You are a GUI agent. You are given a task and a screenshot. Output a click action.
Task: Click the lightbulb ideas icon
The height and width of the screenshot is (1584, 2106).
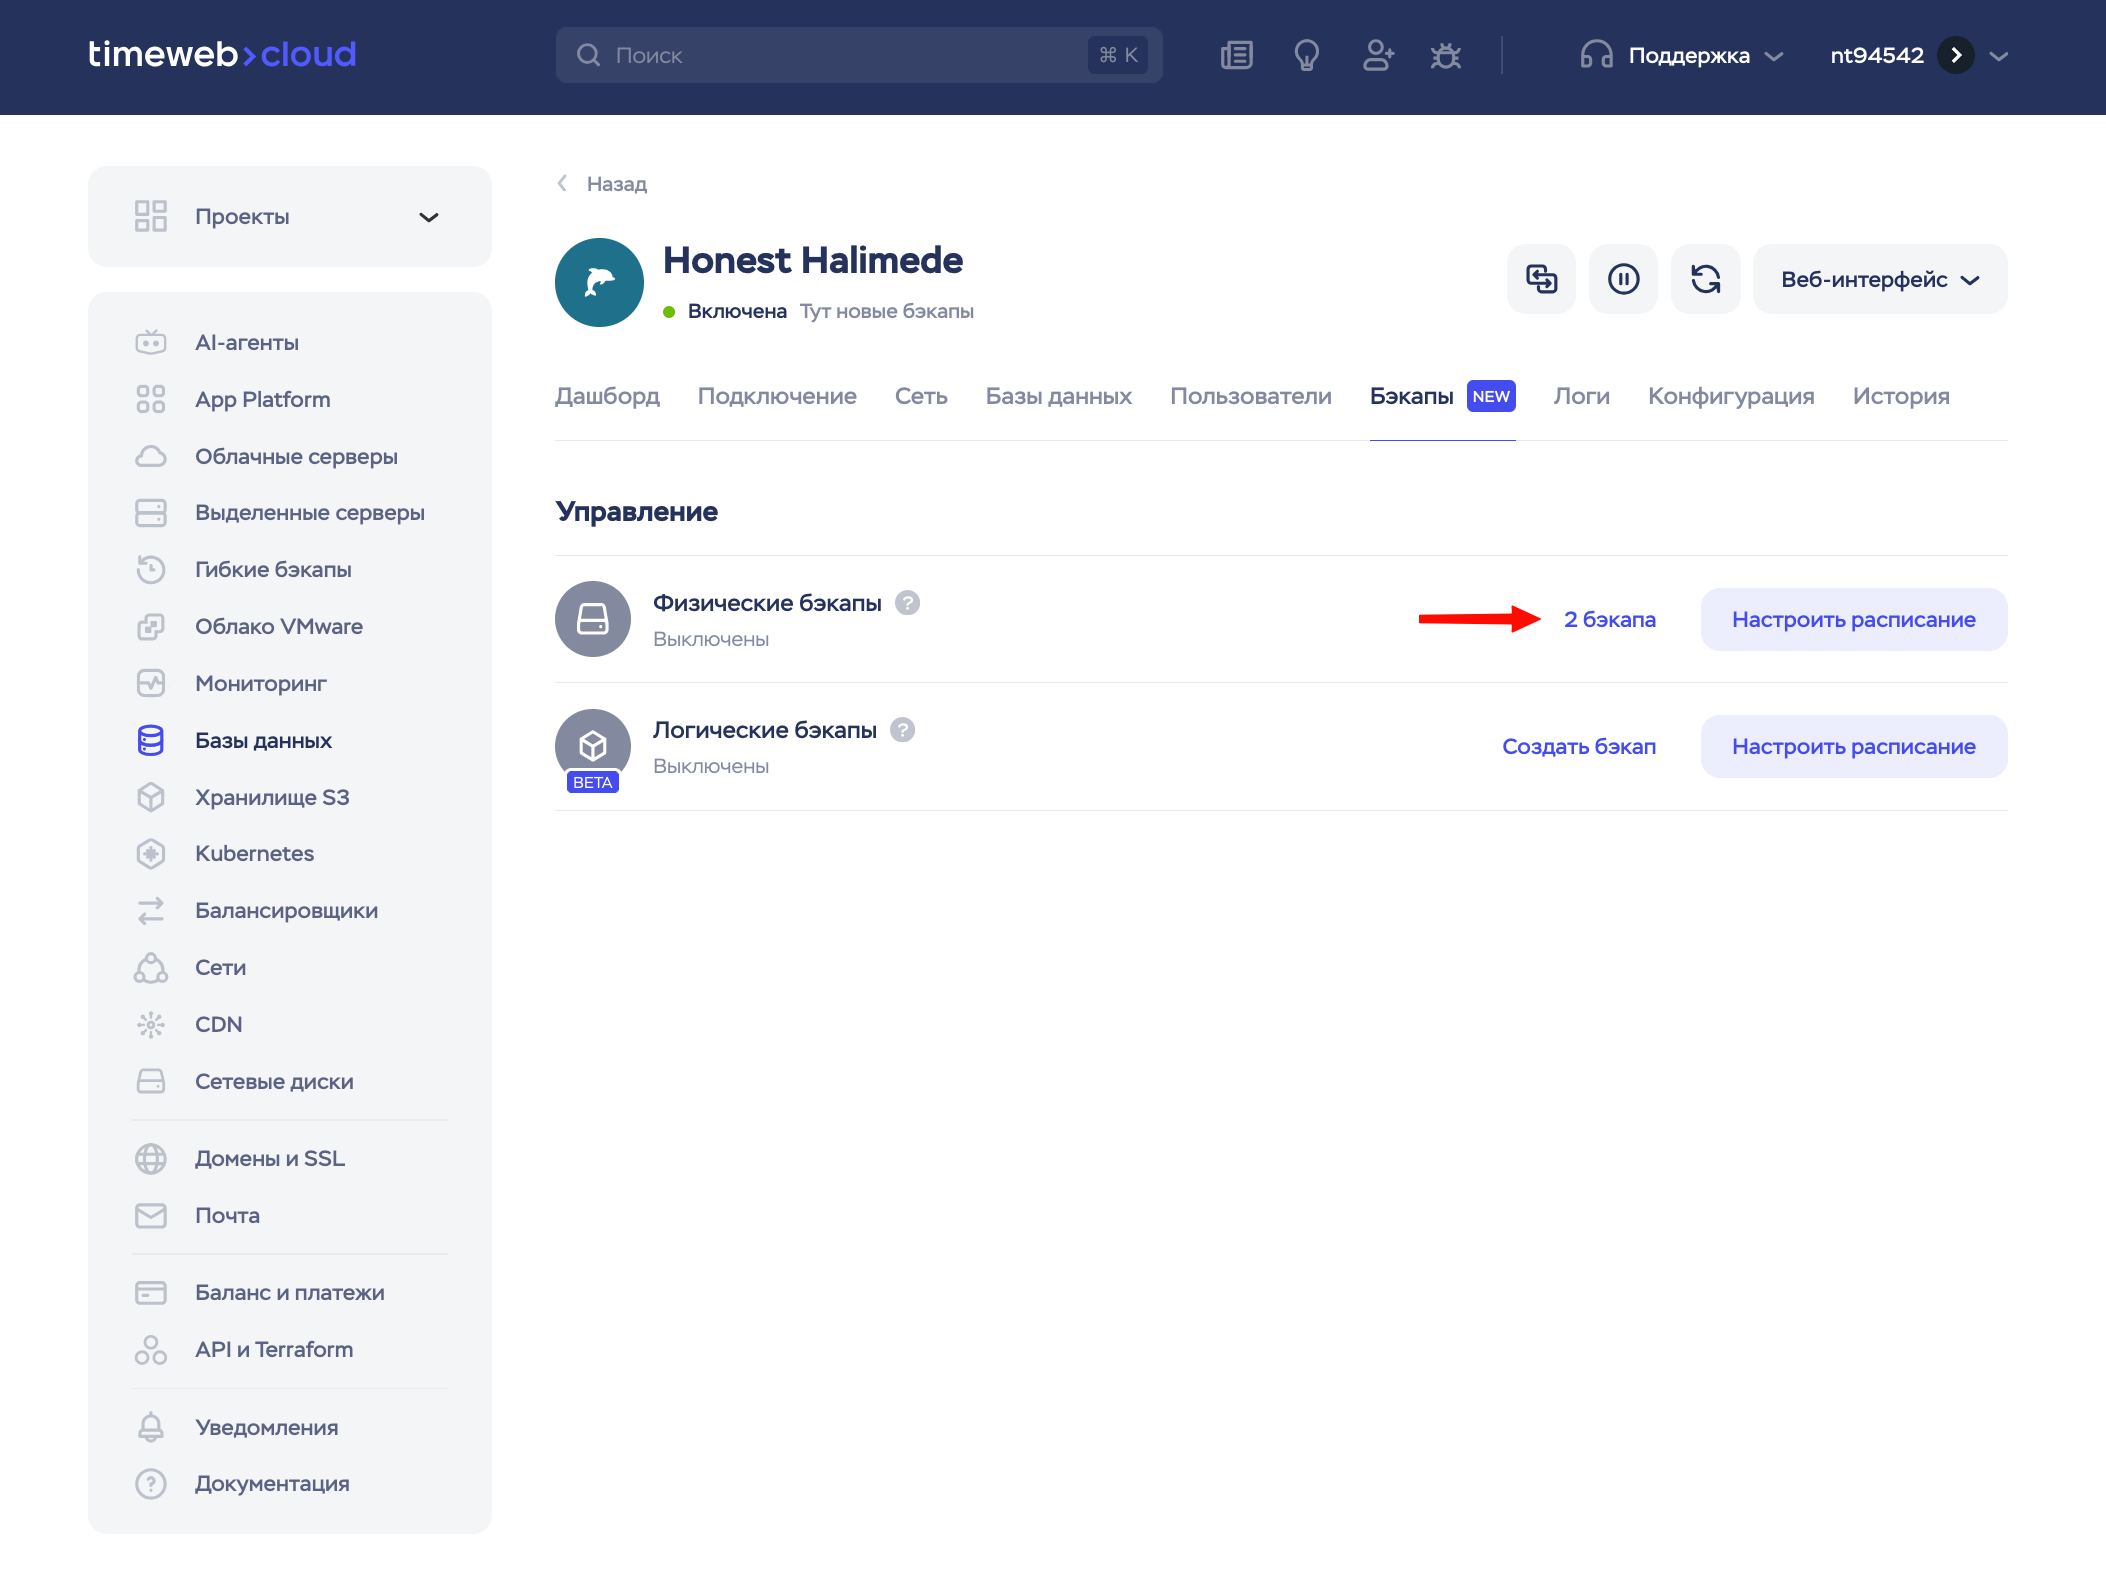pyautogui.click(x=1306, y=55)
